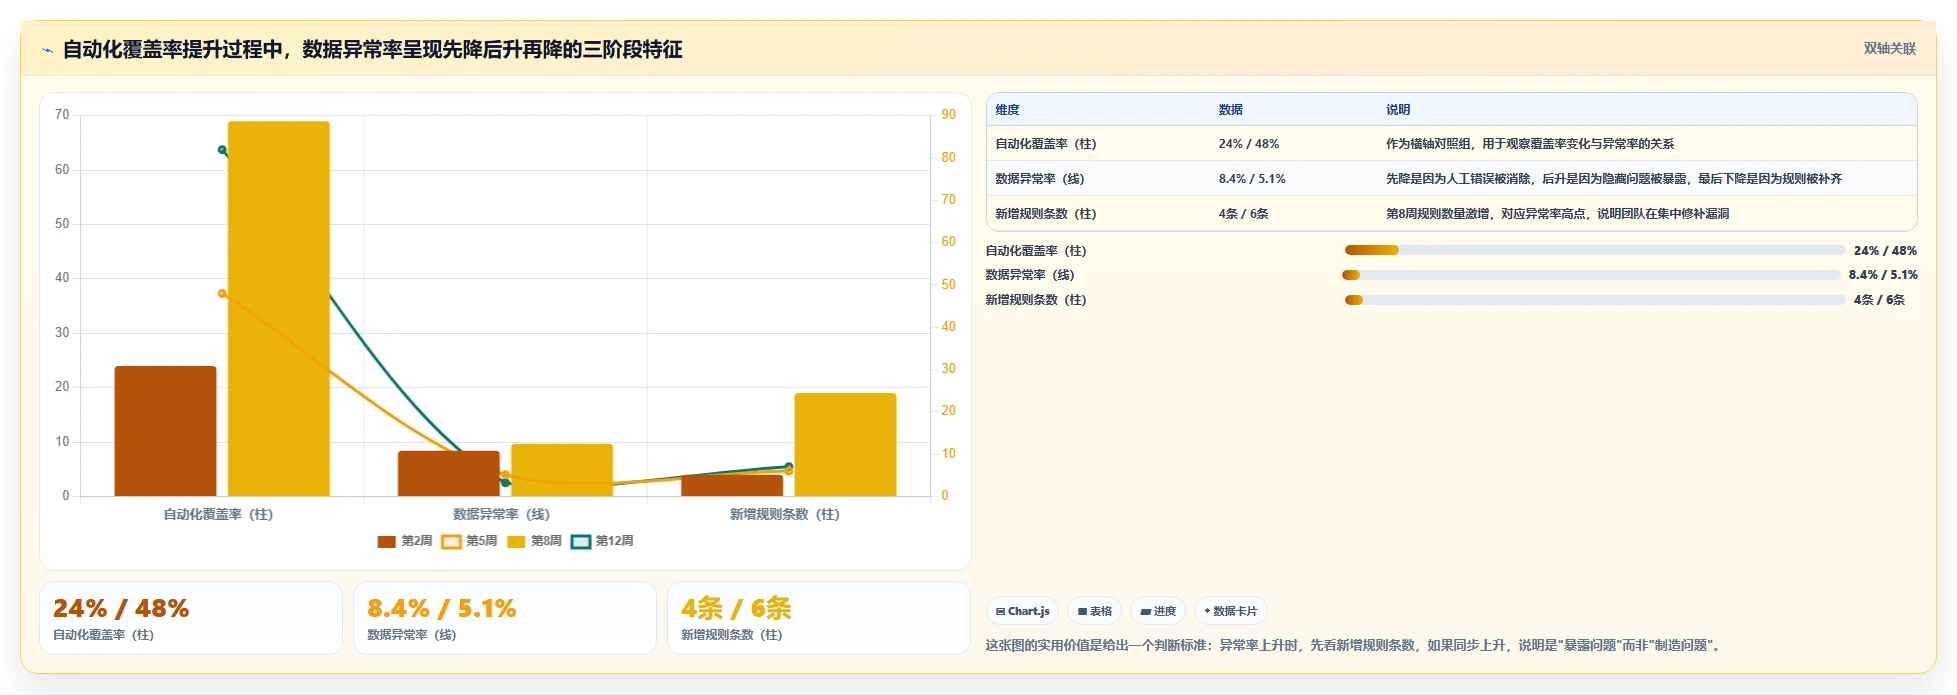The height and width of the screenshot is (695, 1957).
Task: Toggle the 第12周 legend series
Action: pyautogui.click(x=602, y=541)
